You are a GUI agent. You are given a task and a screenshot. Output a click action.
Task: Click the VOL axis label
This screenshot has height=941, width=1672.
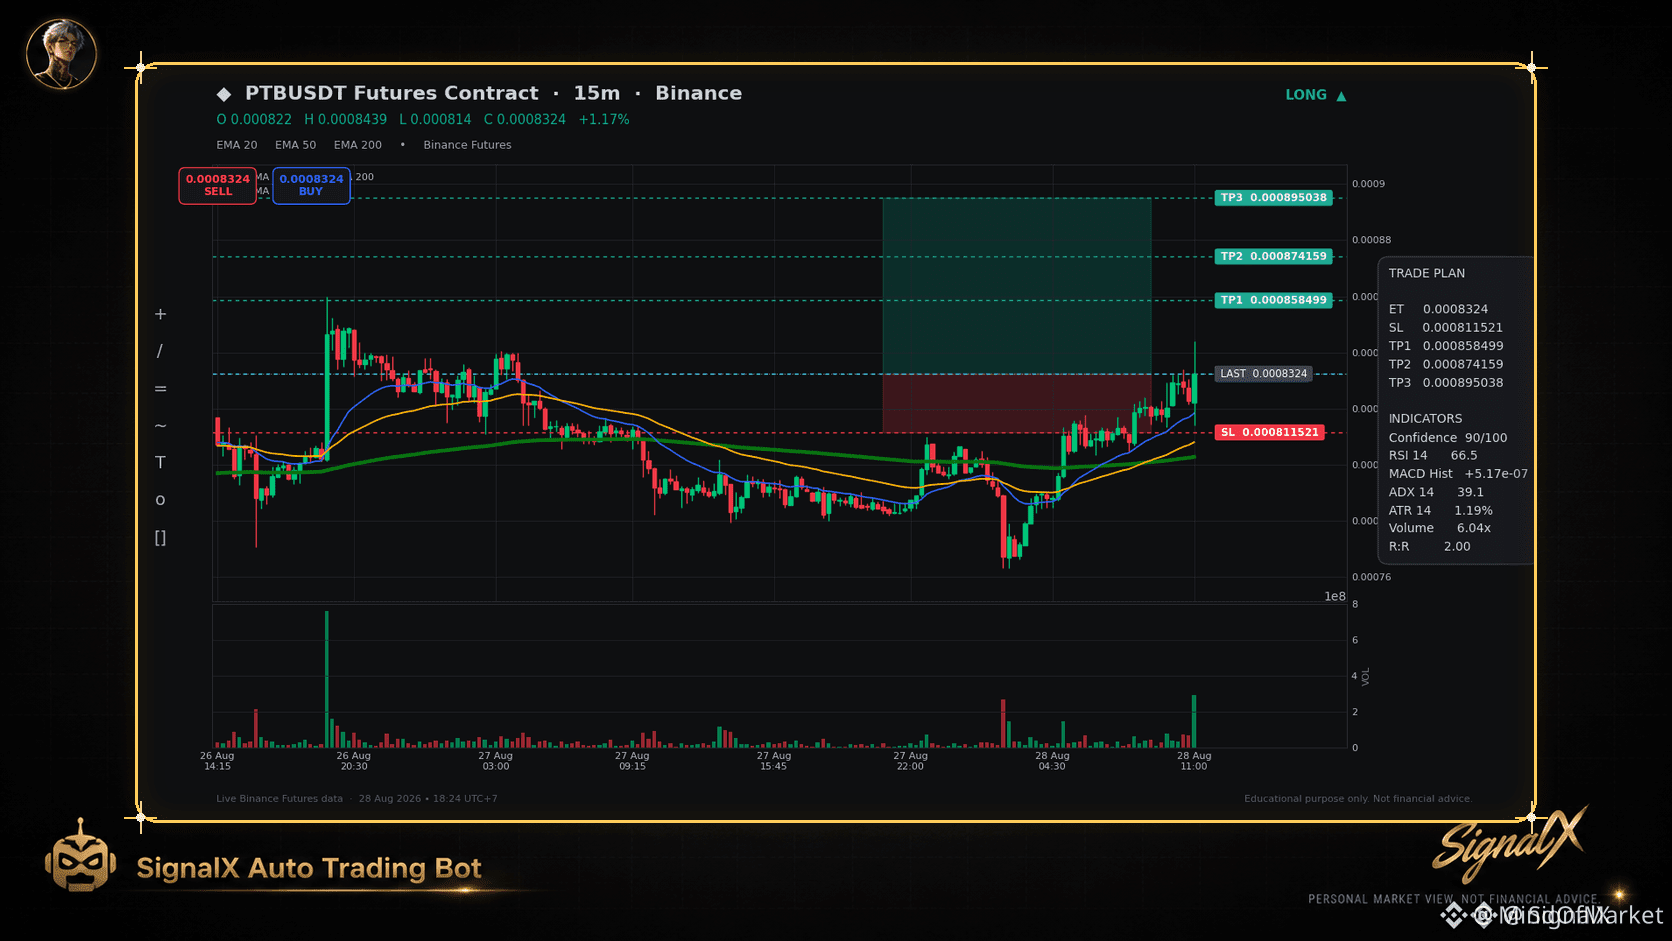pyautogui.click(x=1366, y=676)
